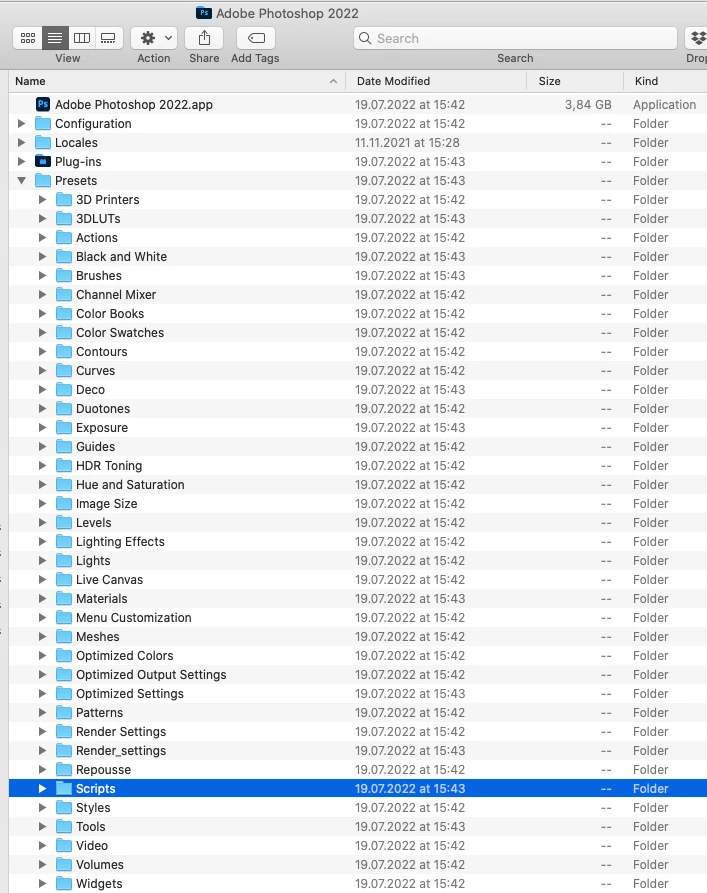
Task: Select the Styles folder icon
Action: tap(64, 808)
